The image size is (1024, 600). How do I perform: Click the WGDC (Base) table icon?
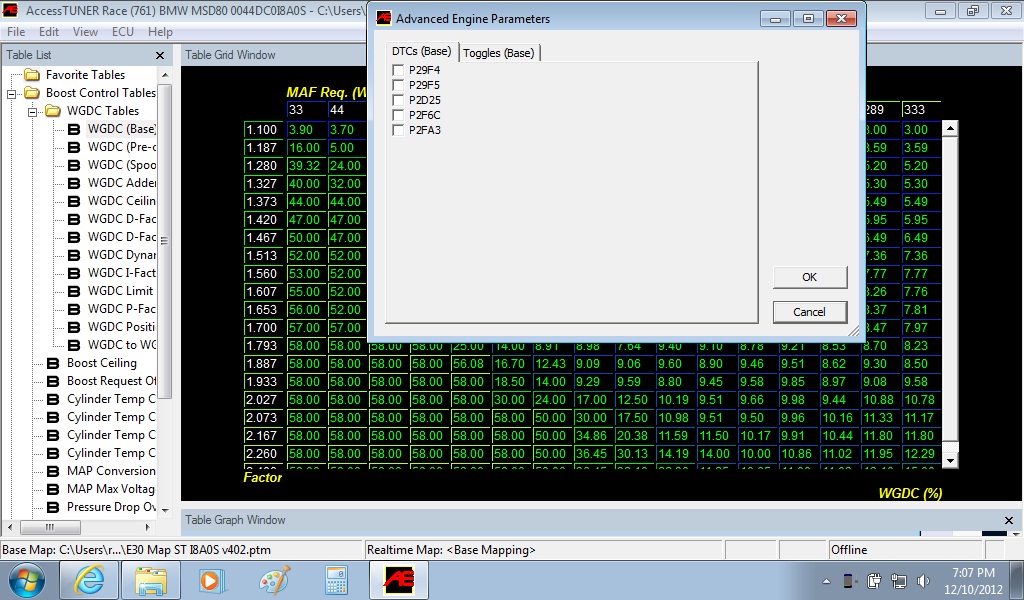click(x=74, y=129)
